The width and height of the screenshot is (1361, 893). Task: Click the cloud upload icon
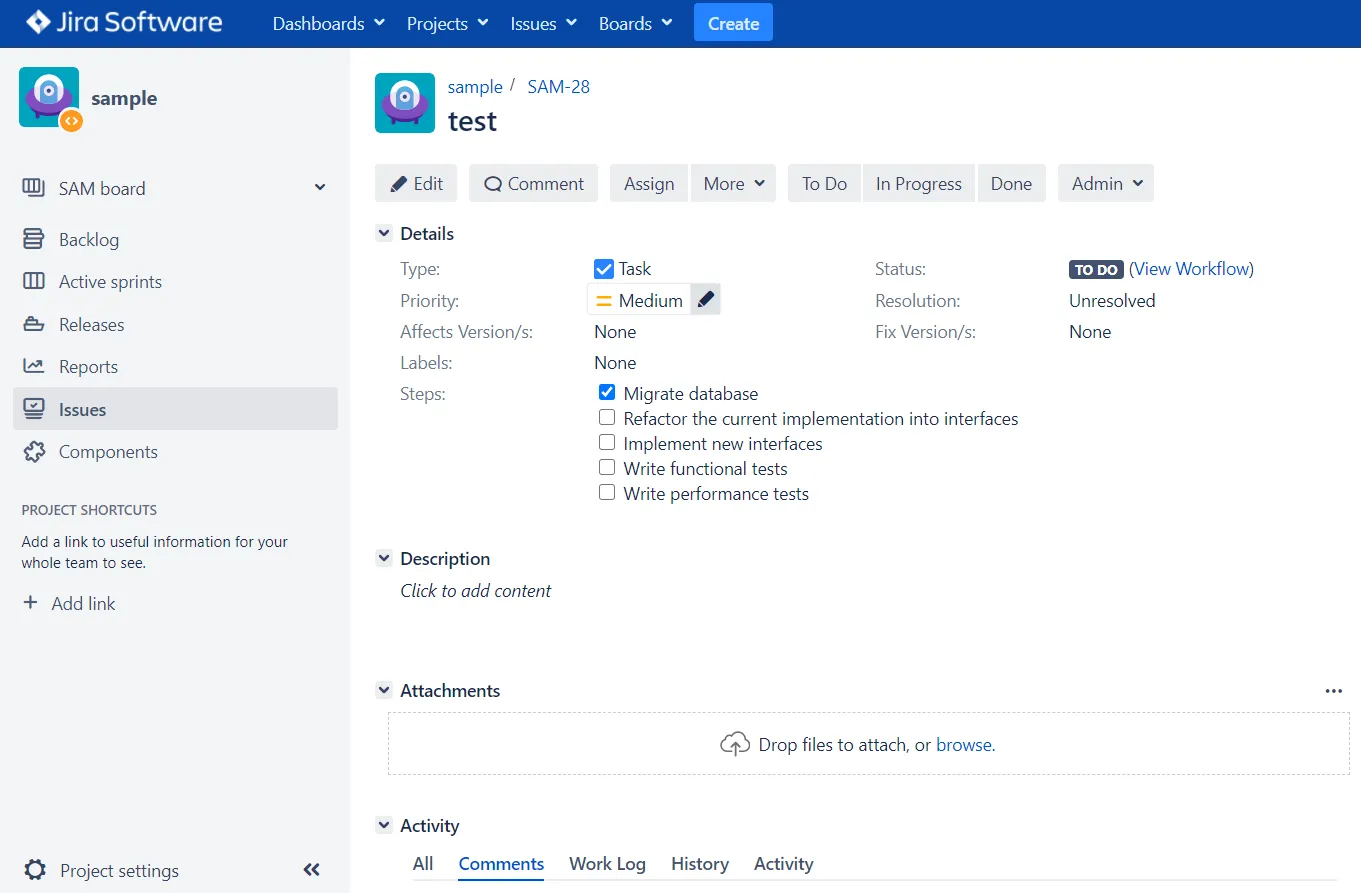tap(735, 744)
